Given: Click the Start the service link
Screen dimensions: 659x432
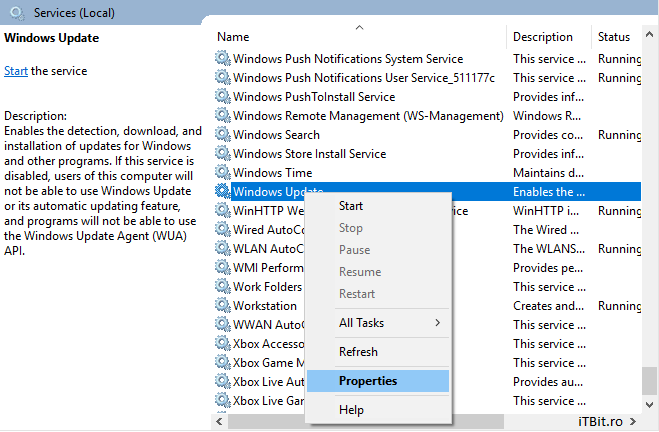Looking at the screenshot, I should point(16,71).
